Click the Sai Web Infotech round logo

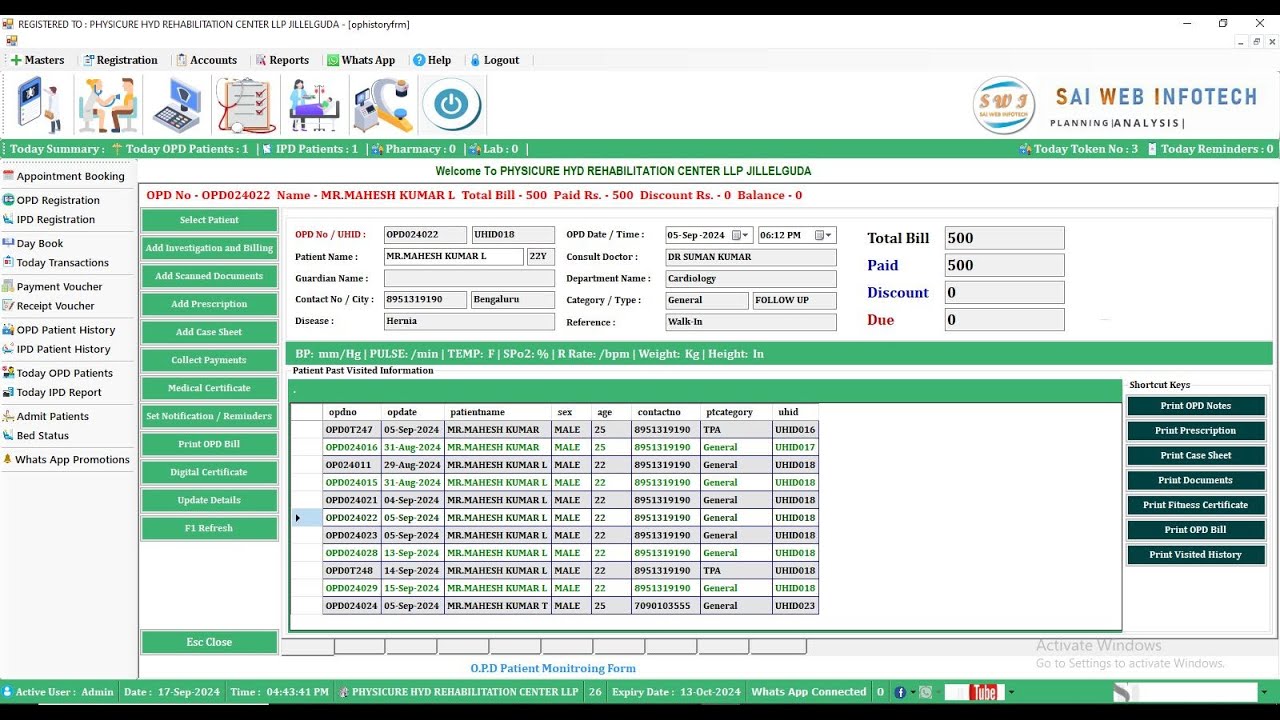pos(1004,105)
